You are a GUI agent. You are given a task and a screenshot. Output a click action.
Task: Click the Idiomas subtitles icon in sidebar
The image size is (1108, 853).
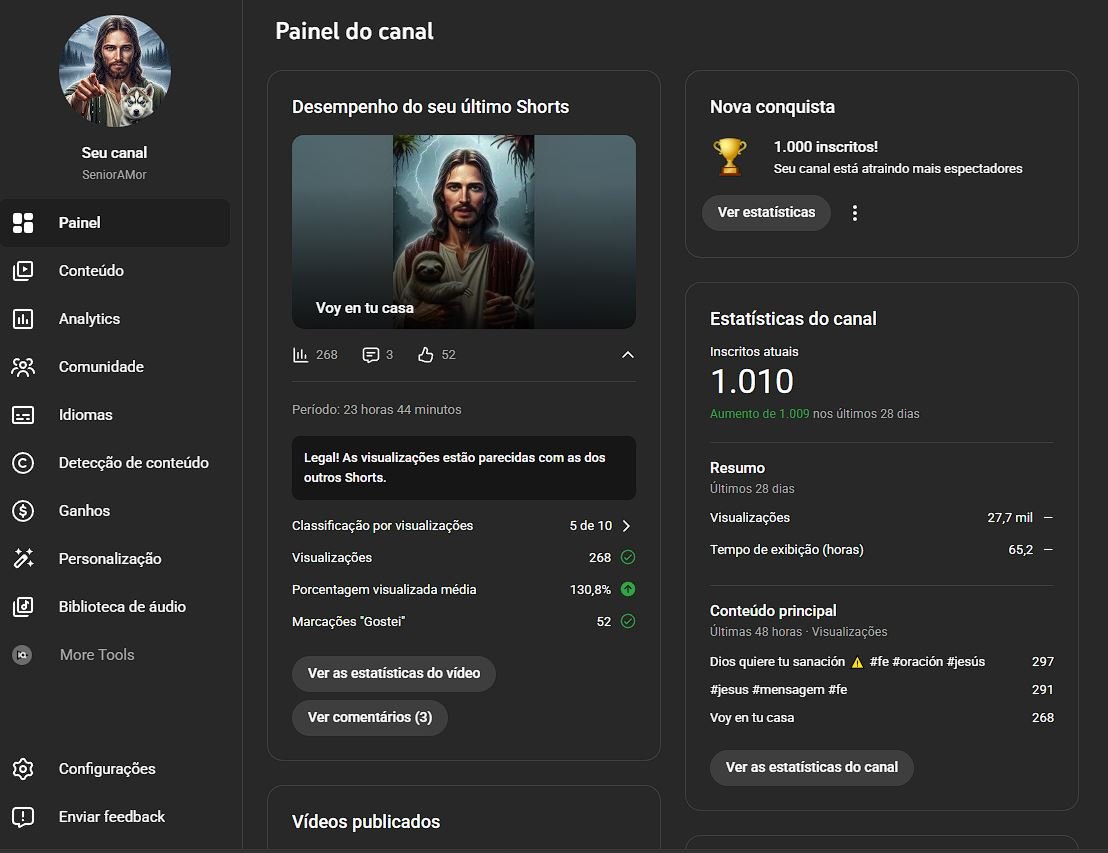pos(23,415)
